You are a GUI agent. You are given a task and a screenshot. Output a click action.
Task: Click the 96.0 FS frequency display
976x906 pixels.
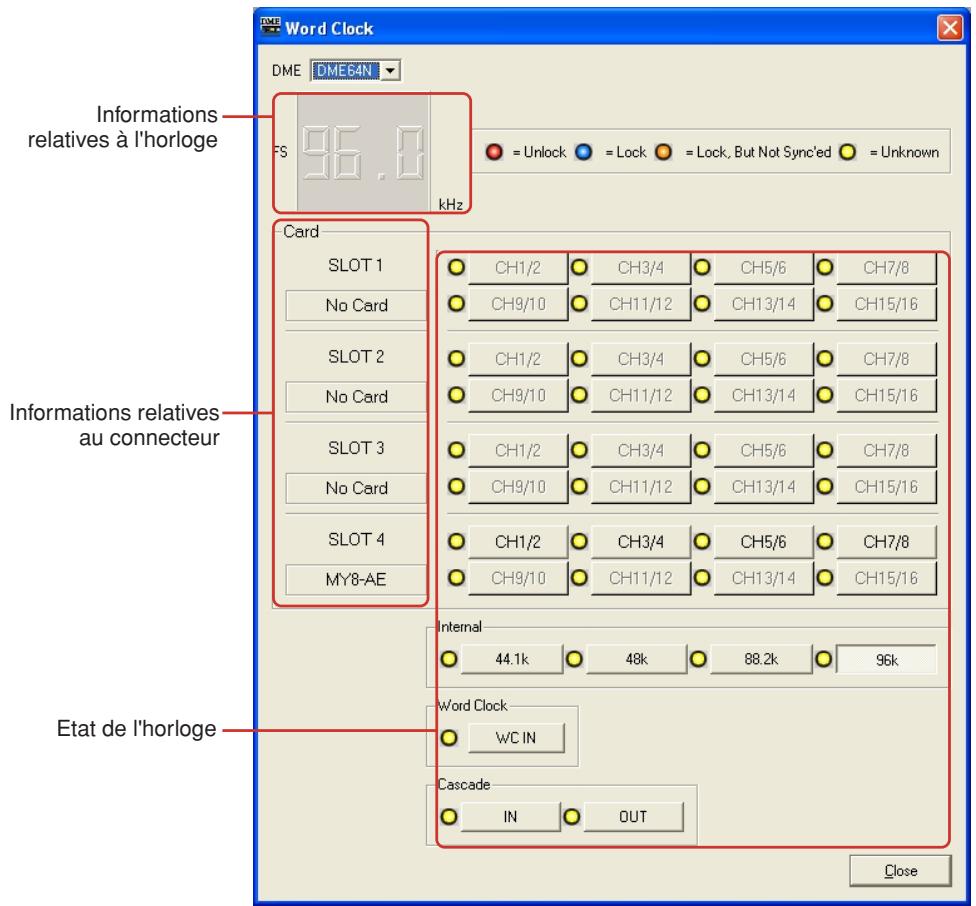[363, 153]
